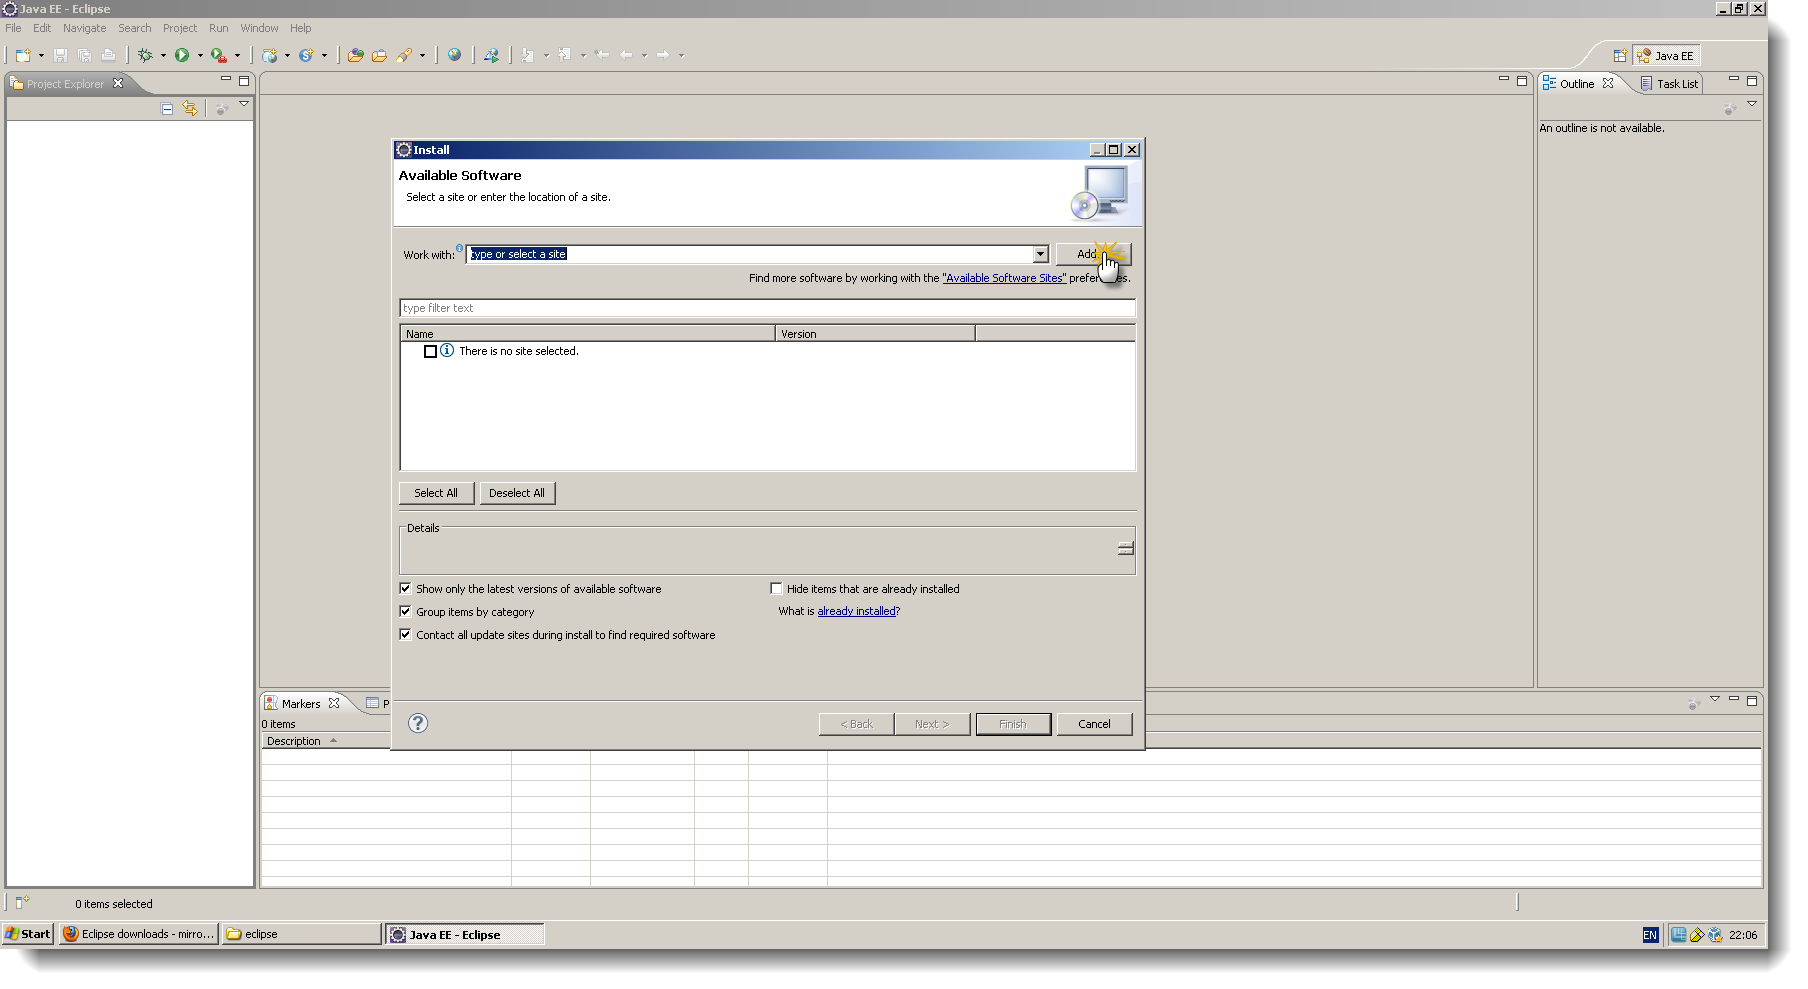Click the Last Edit Location icon
Viewport: 1808px width, 989px height.
click(x=602, y=55)
